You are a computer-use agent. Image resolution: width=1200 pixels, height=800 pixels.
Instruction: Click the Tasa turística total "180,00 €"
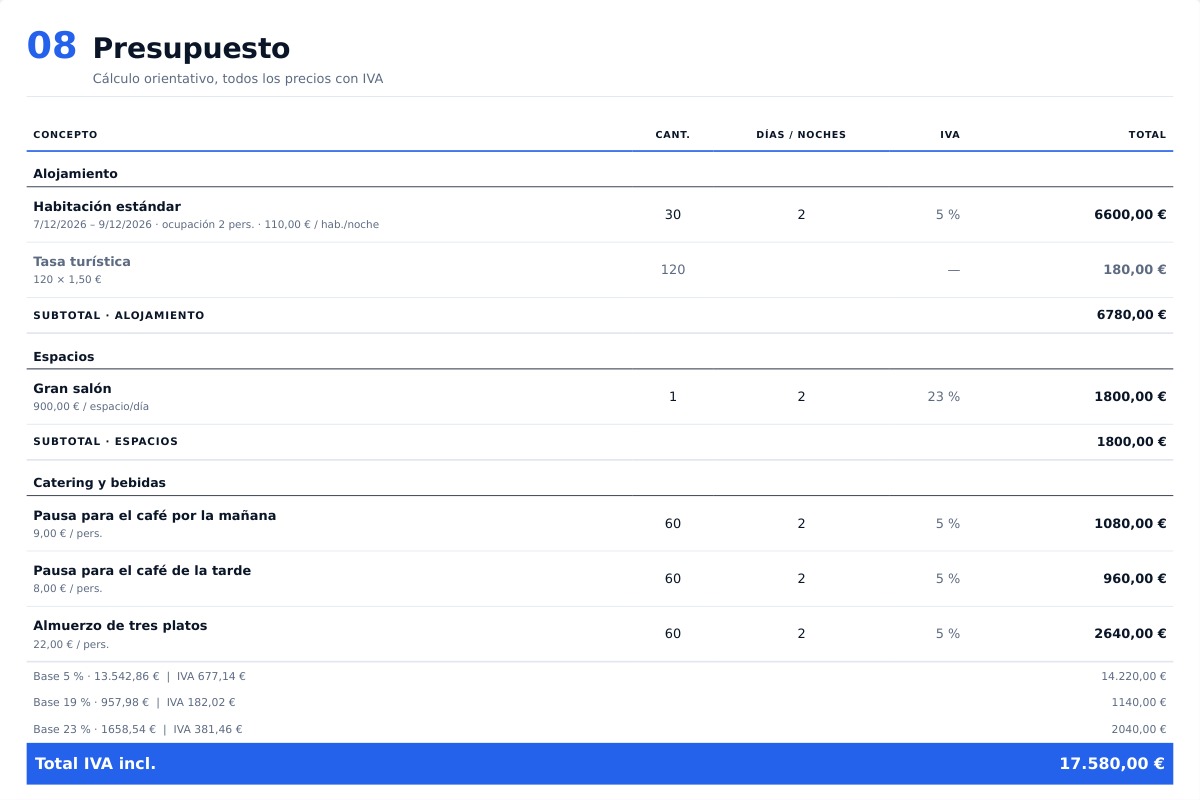tap(1135, 270)
